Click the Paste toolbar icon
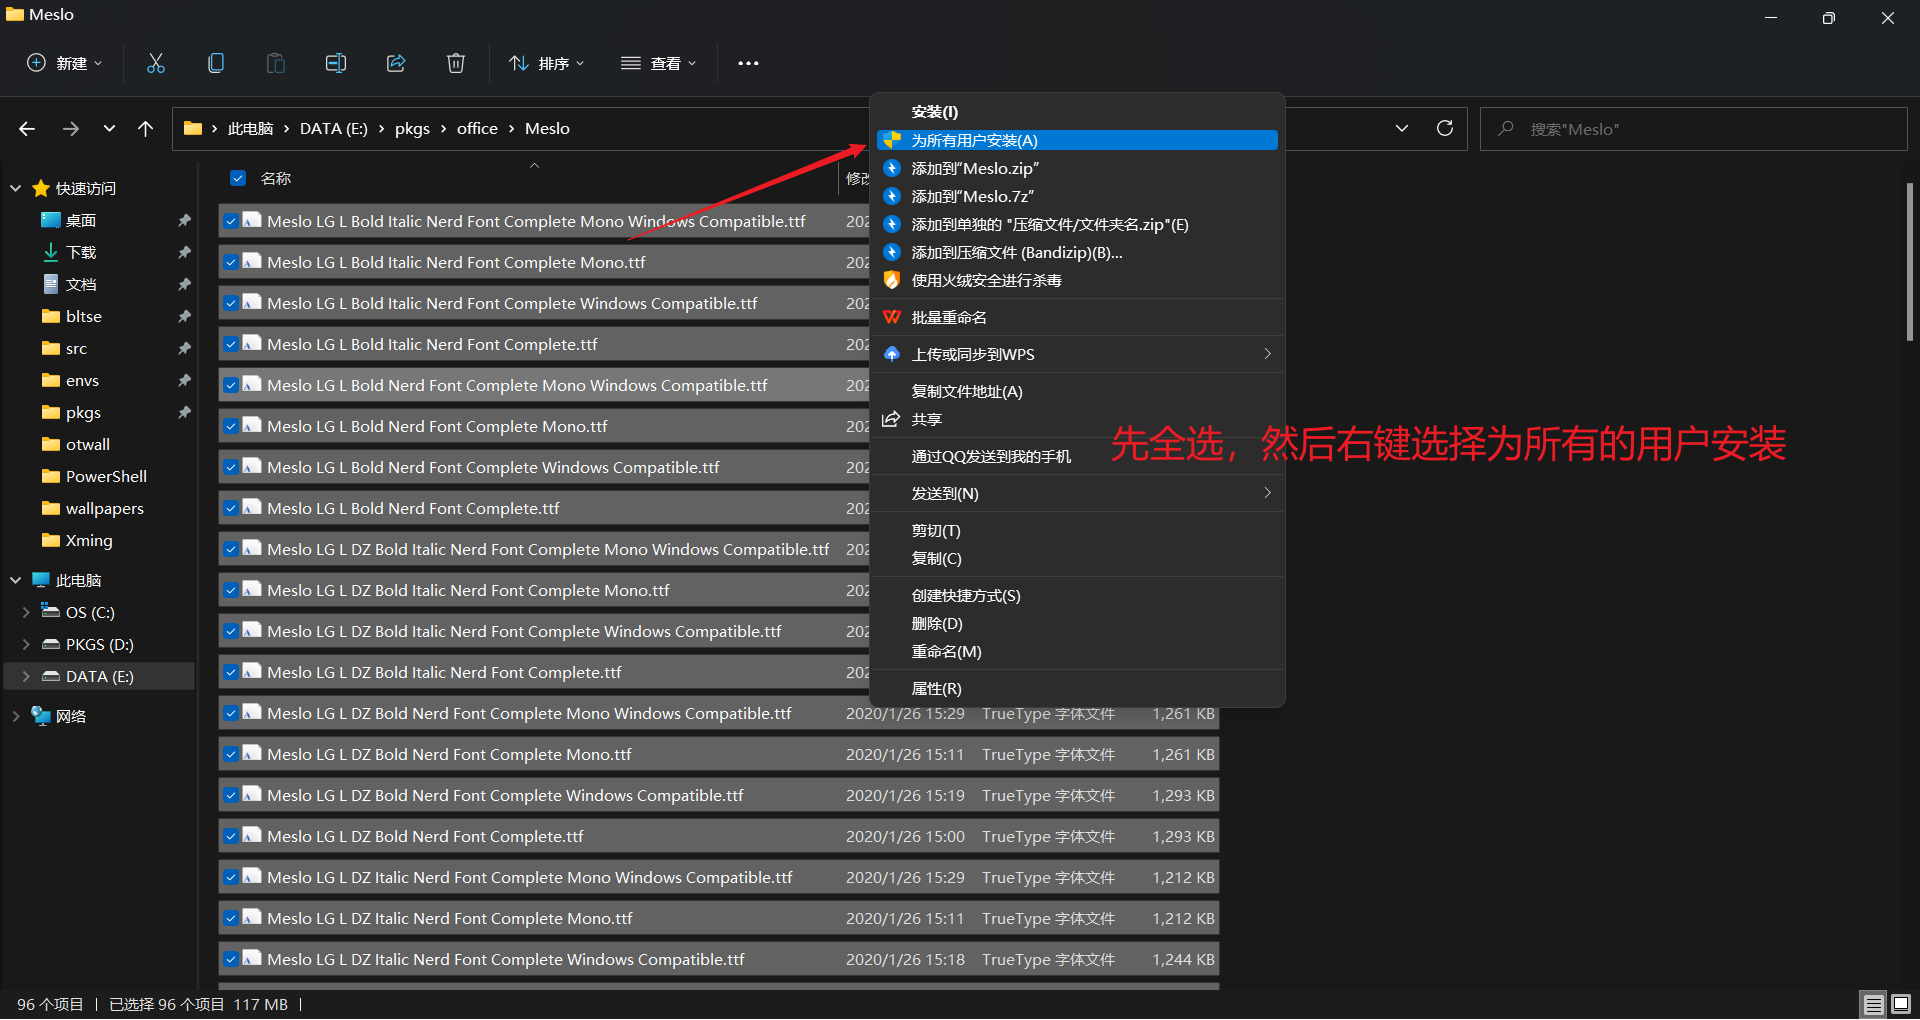Viewport: 1920px width, 1020px height. coord(275,62)
